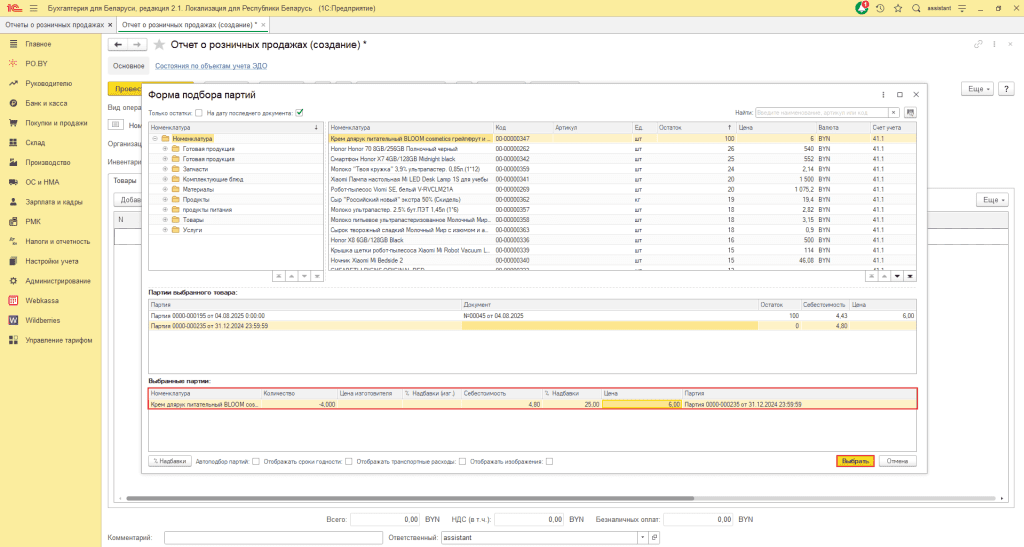Mark the report as favorite star
Screen dimensions: 1024x547
click(x=159, y=45)
